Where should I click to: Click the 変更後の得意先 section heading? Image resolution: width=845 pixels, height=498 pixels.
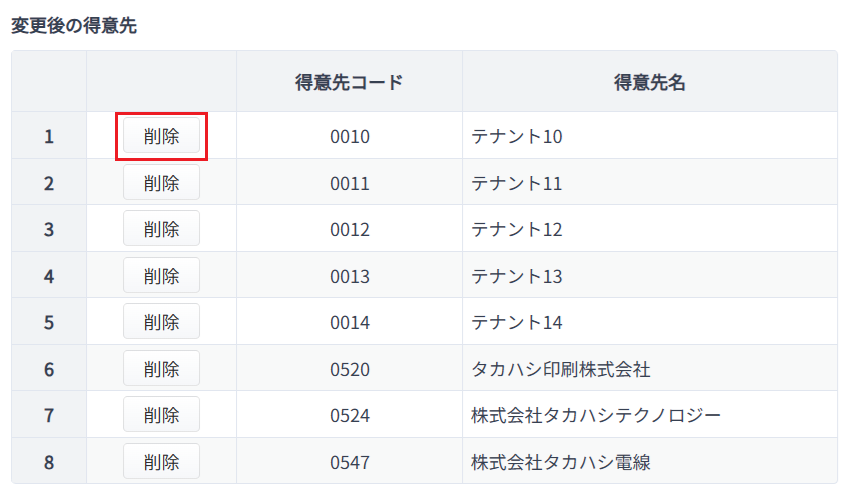click(x=74, y=25)
